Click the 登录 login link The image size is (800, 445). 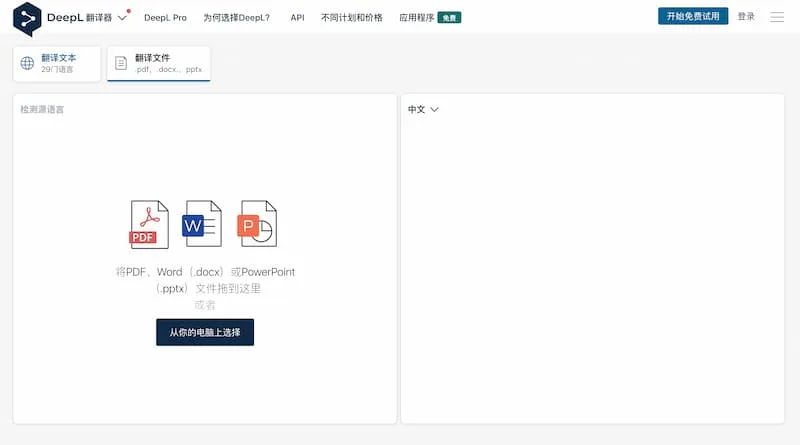pos(746,17)
